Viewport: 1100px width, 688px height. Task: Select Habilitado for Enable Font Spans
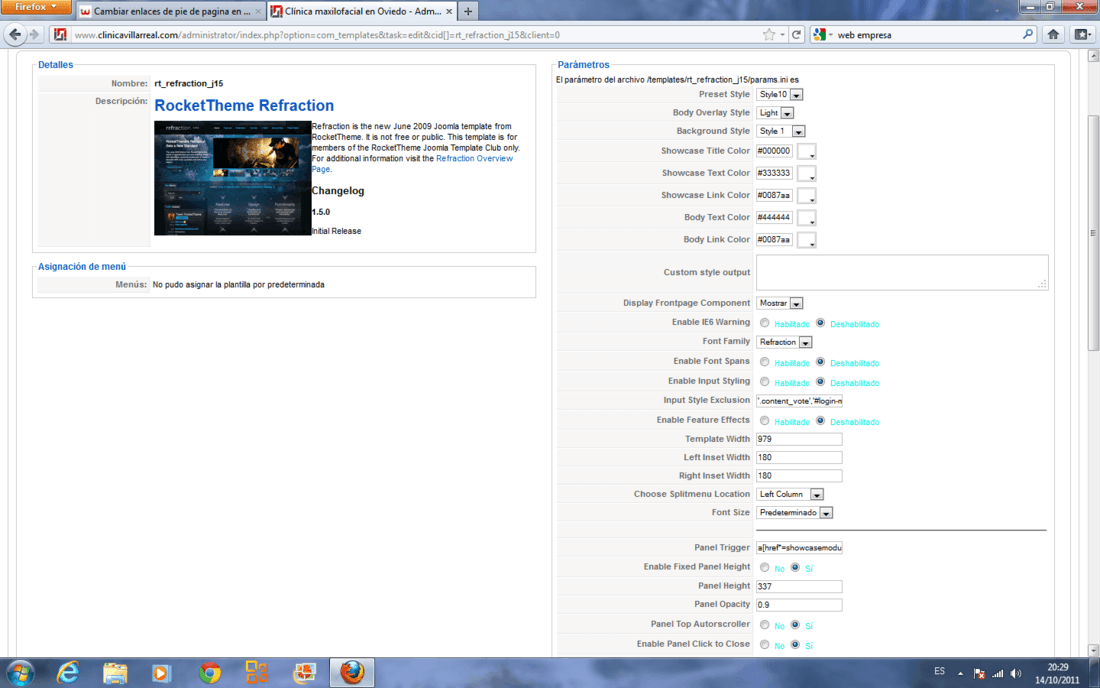tap(765, 362)
